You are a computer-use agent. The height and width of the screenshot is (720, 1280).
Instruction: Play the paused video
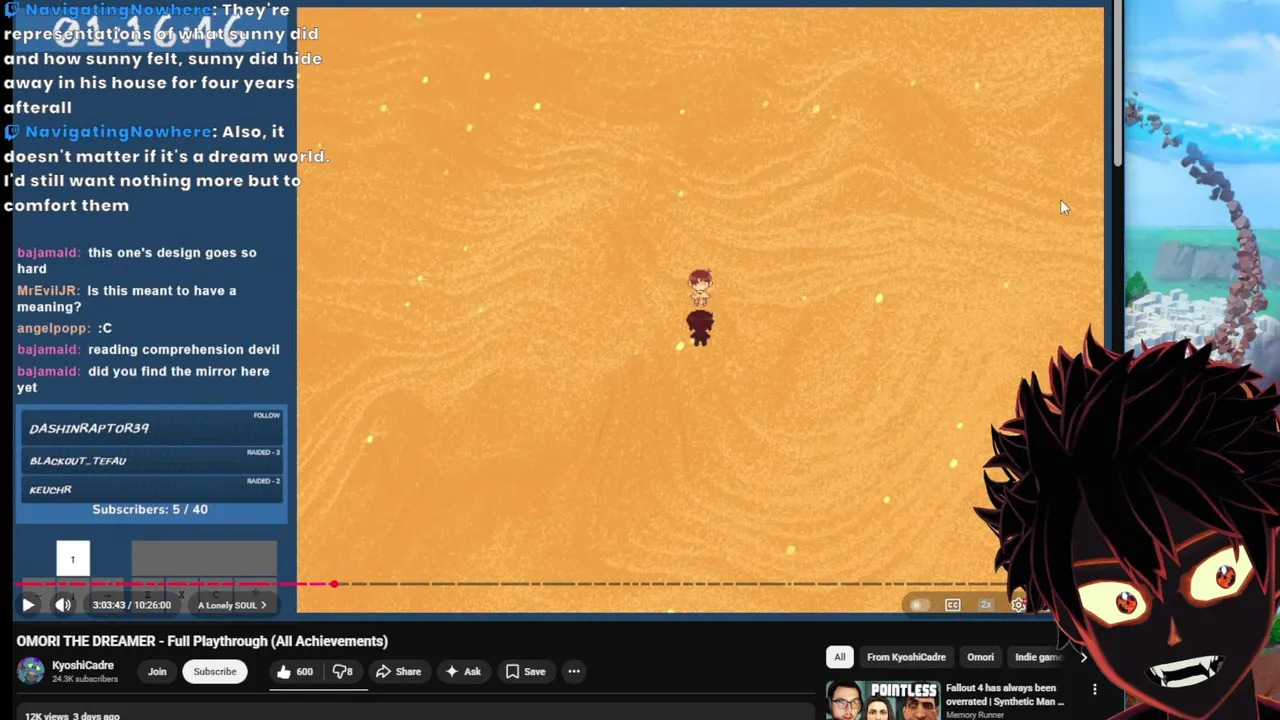(28, 605)
